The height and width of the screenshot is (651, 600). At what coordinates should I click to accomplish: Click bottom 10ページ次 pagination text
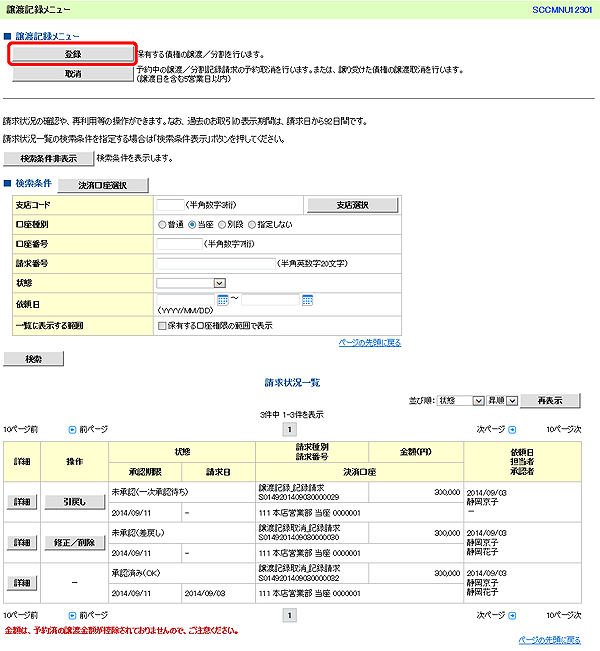(x=564, y=615)
